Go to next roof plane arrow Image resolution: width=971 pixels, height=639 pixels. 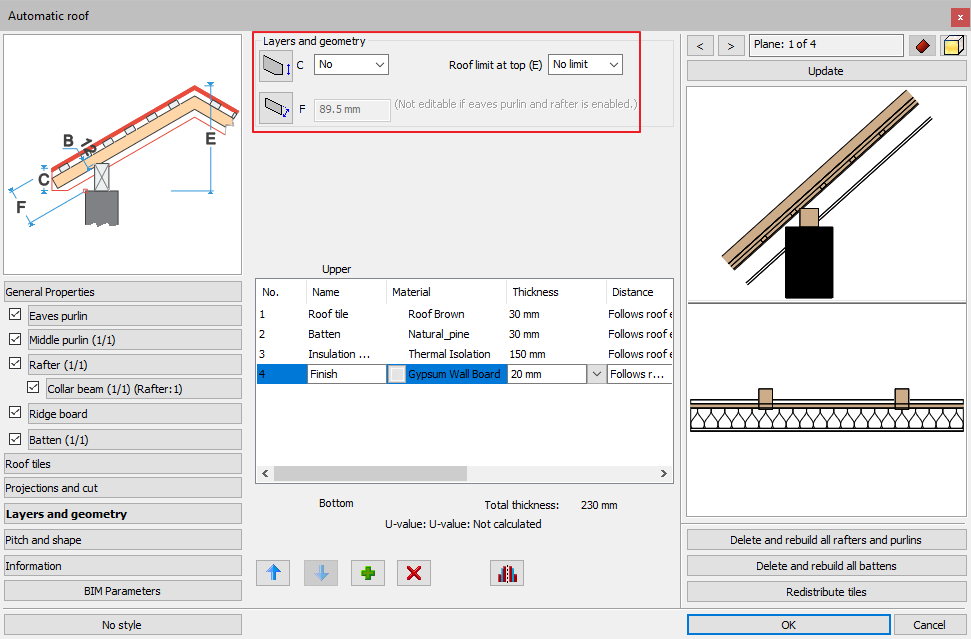[731, 45]
